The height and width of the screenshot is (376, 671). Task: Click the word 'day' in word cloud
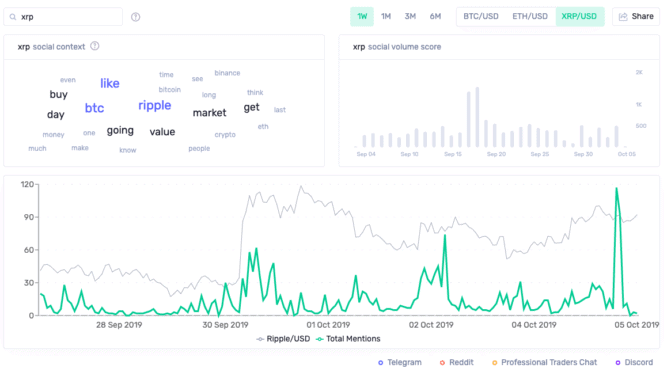pyautogui.click(x=56, y=115)
